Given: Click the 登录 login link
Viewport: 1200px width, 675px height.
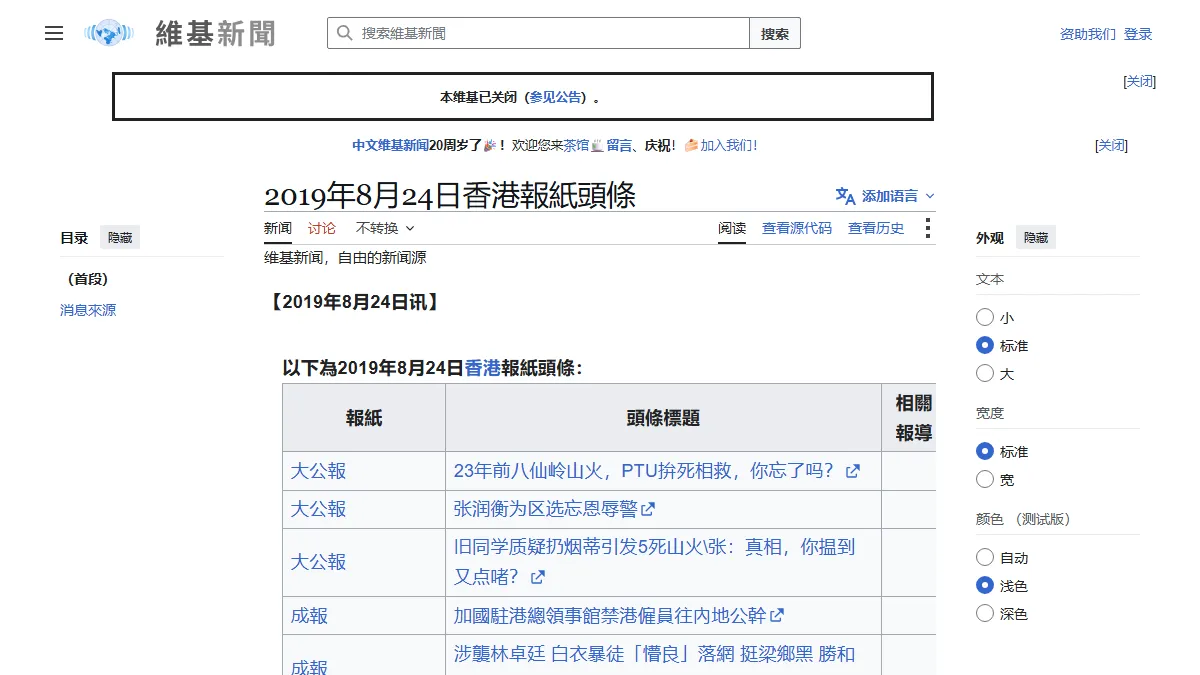Looking at the screenshot, I should [1138, 34].
